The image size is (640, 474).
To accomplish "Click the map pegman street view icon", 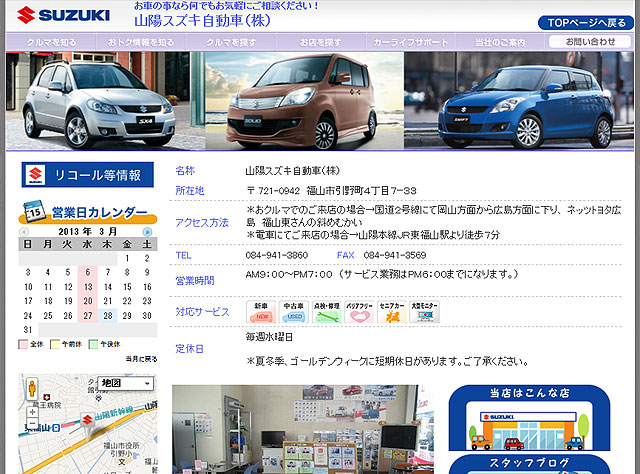I will pos(32,389).
